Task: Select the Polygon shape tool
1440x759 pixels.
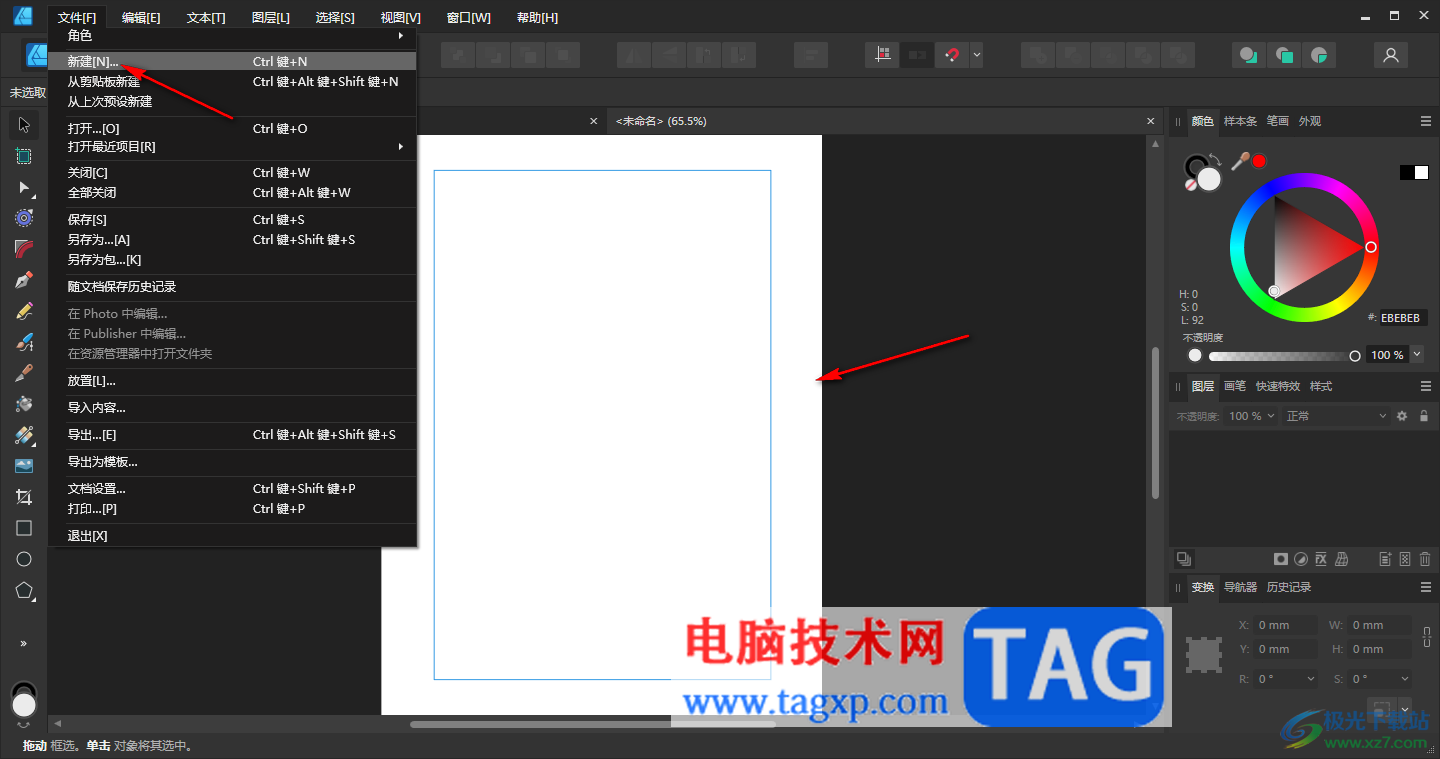Action: (24, 590)
